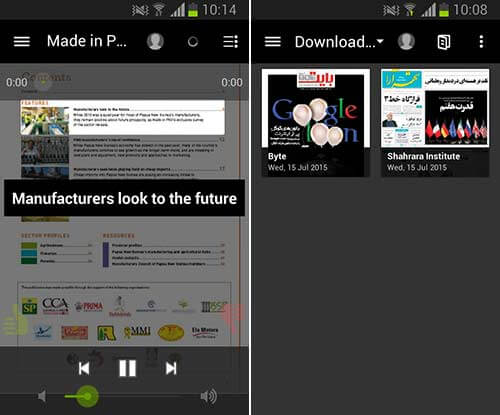
Task: Click the playback progress knob near 0:00
Action: [x=43, y=82]
